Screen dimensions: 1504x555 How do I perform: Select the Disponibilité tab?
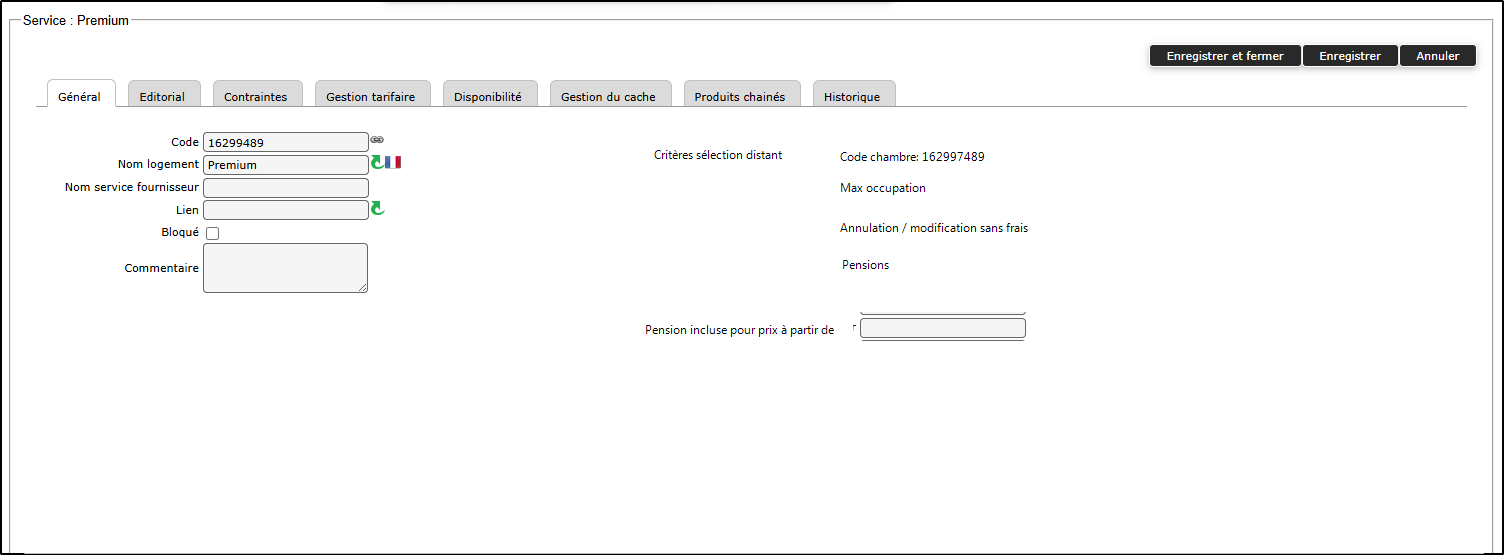coord(488,96)
